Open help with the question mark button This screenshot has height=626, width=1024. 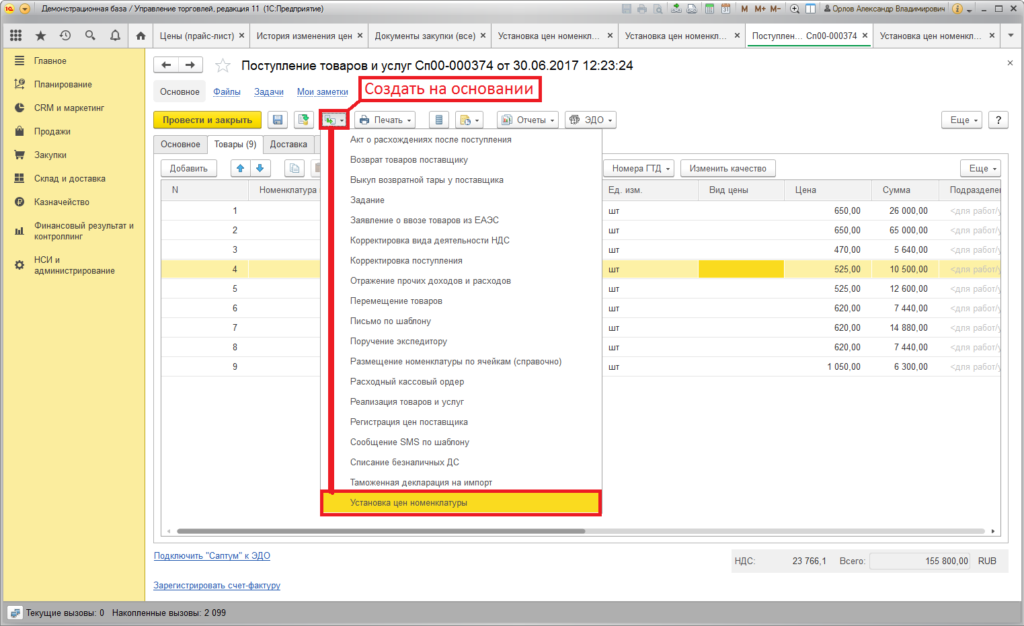point(997,120)
